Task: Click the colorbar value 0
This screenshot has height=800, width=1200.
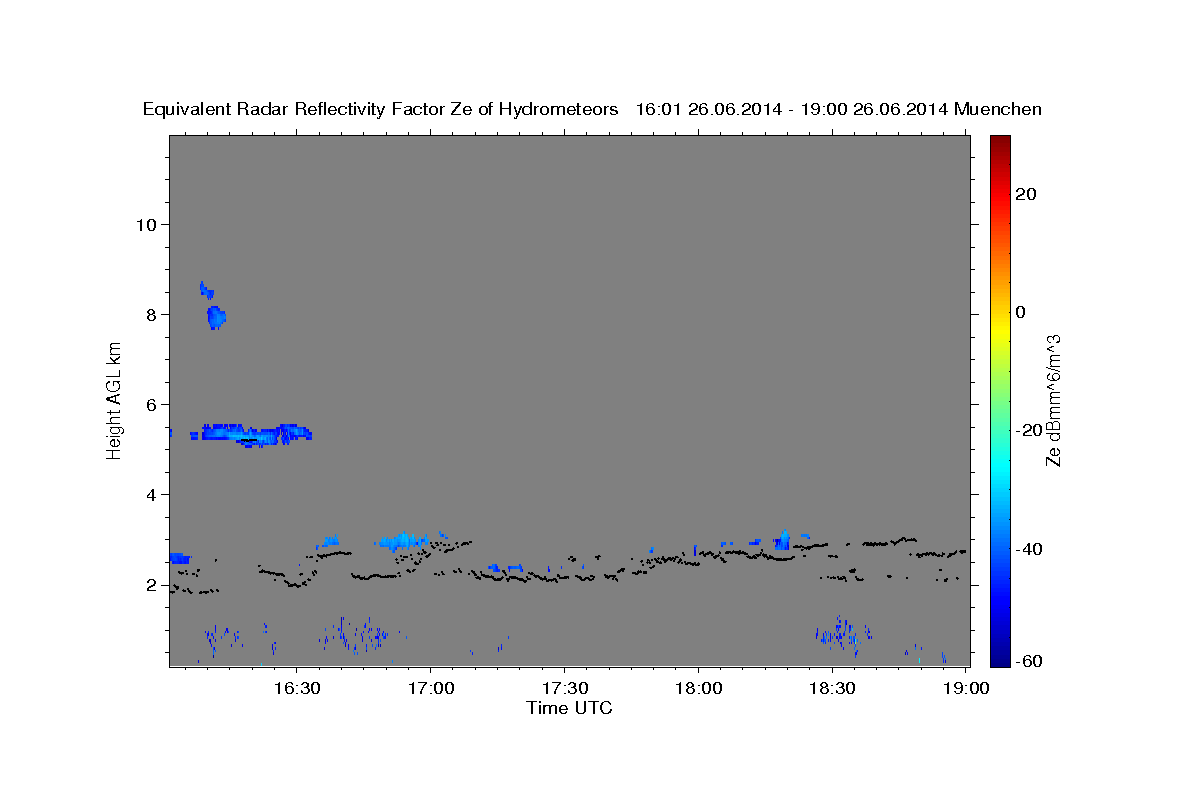Action: 1021,312
